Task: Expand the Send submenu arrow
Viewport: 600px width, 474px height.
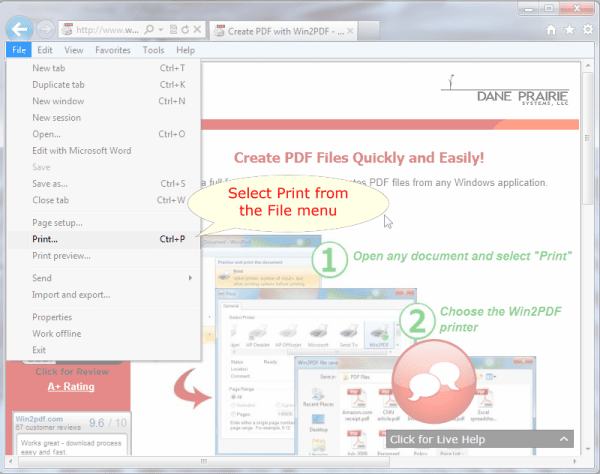Action: point(190,278)
